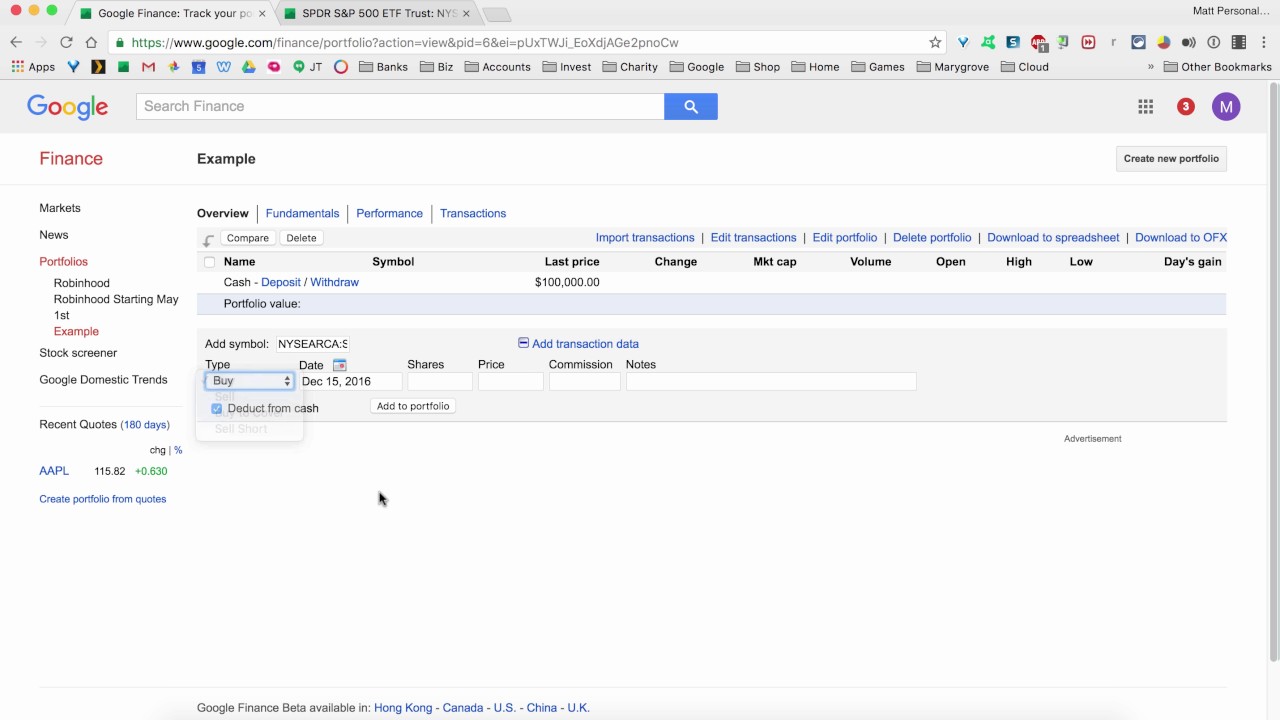
Task: Go back to previous page
Action: point(16,42)
